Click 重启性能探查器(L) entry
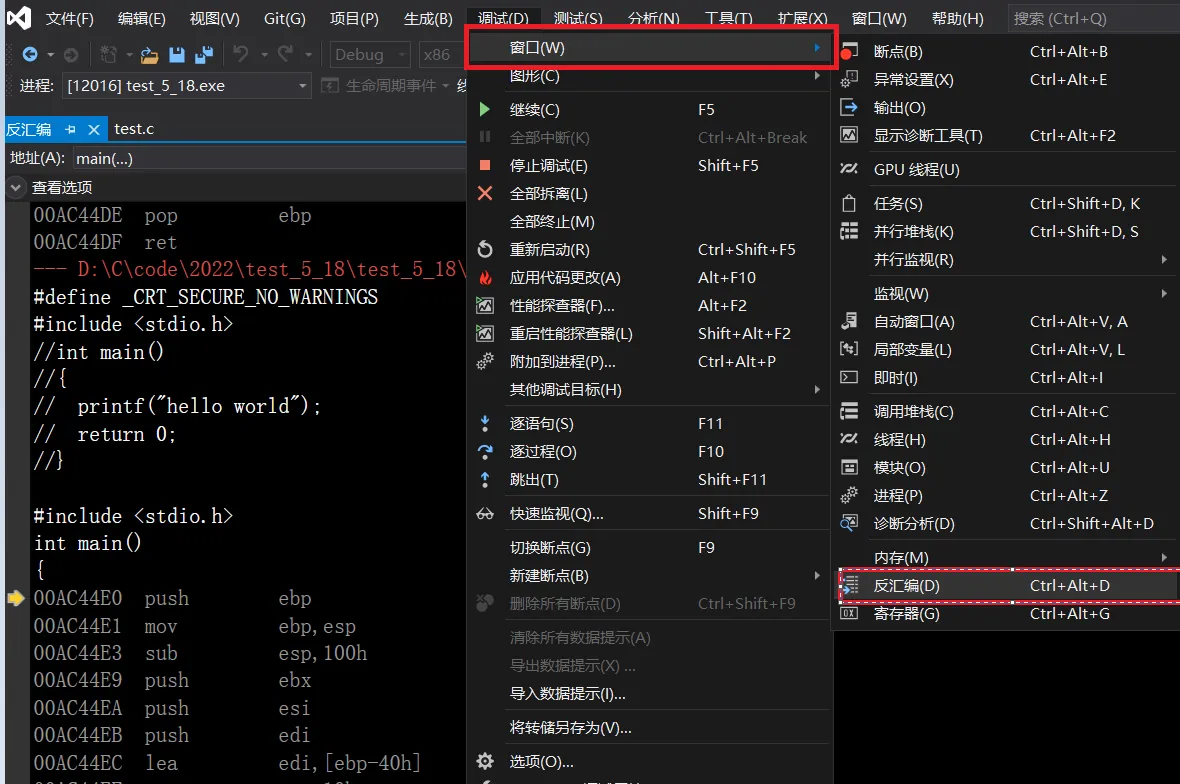This screenshot has width=1180, height=784. coord(648,333)
